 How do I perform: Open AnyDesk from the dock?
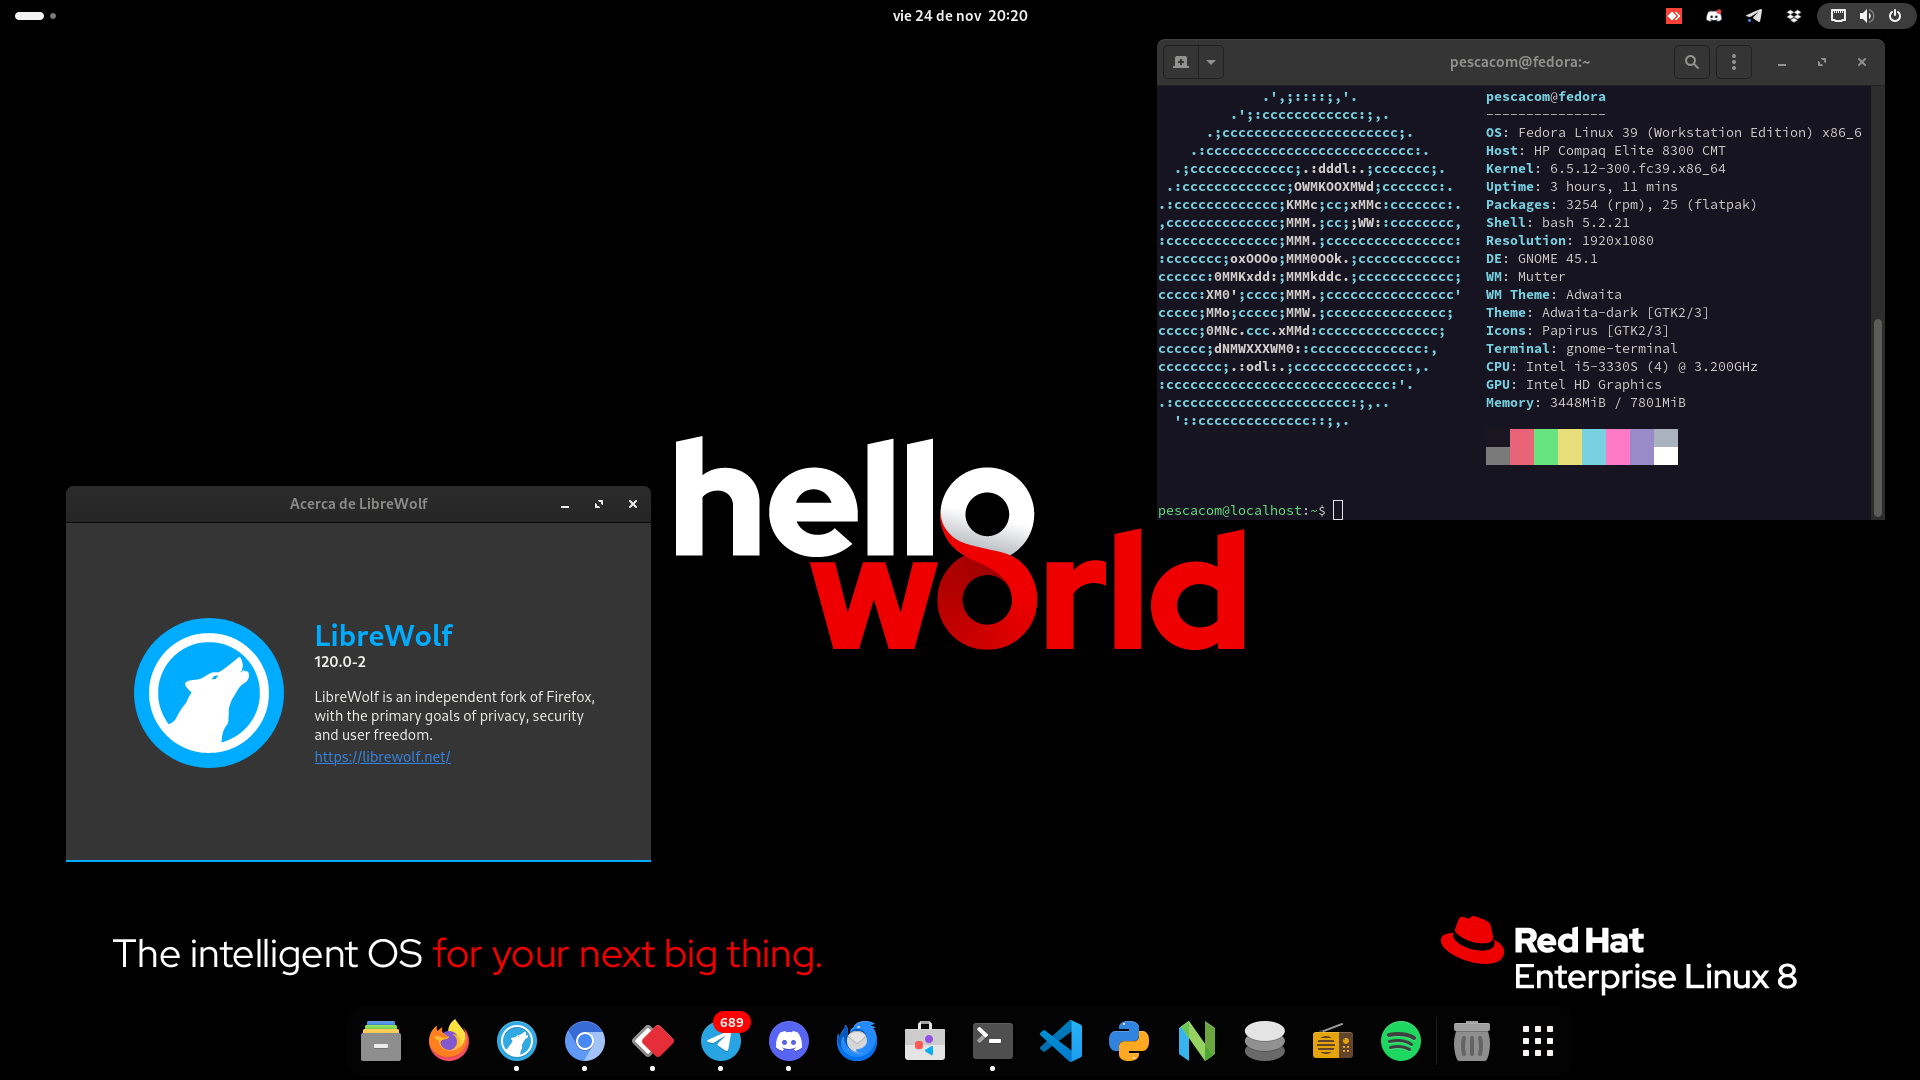pos(652,1041)
